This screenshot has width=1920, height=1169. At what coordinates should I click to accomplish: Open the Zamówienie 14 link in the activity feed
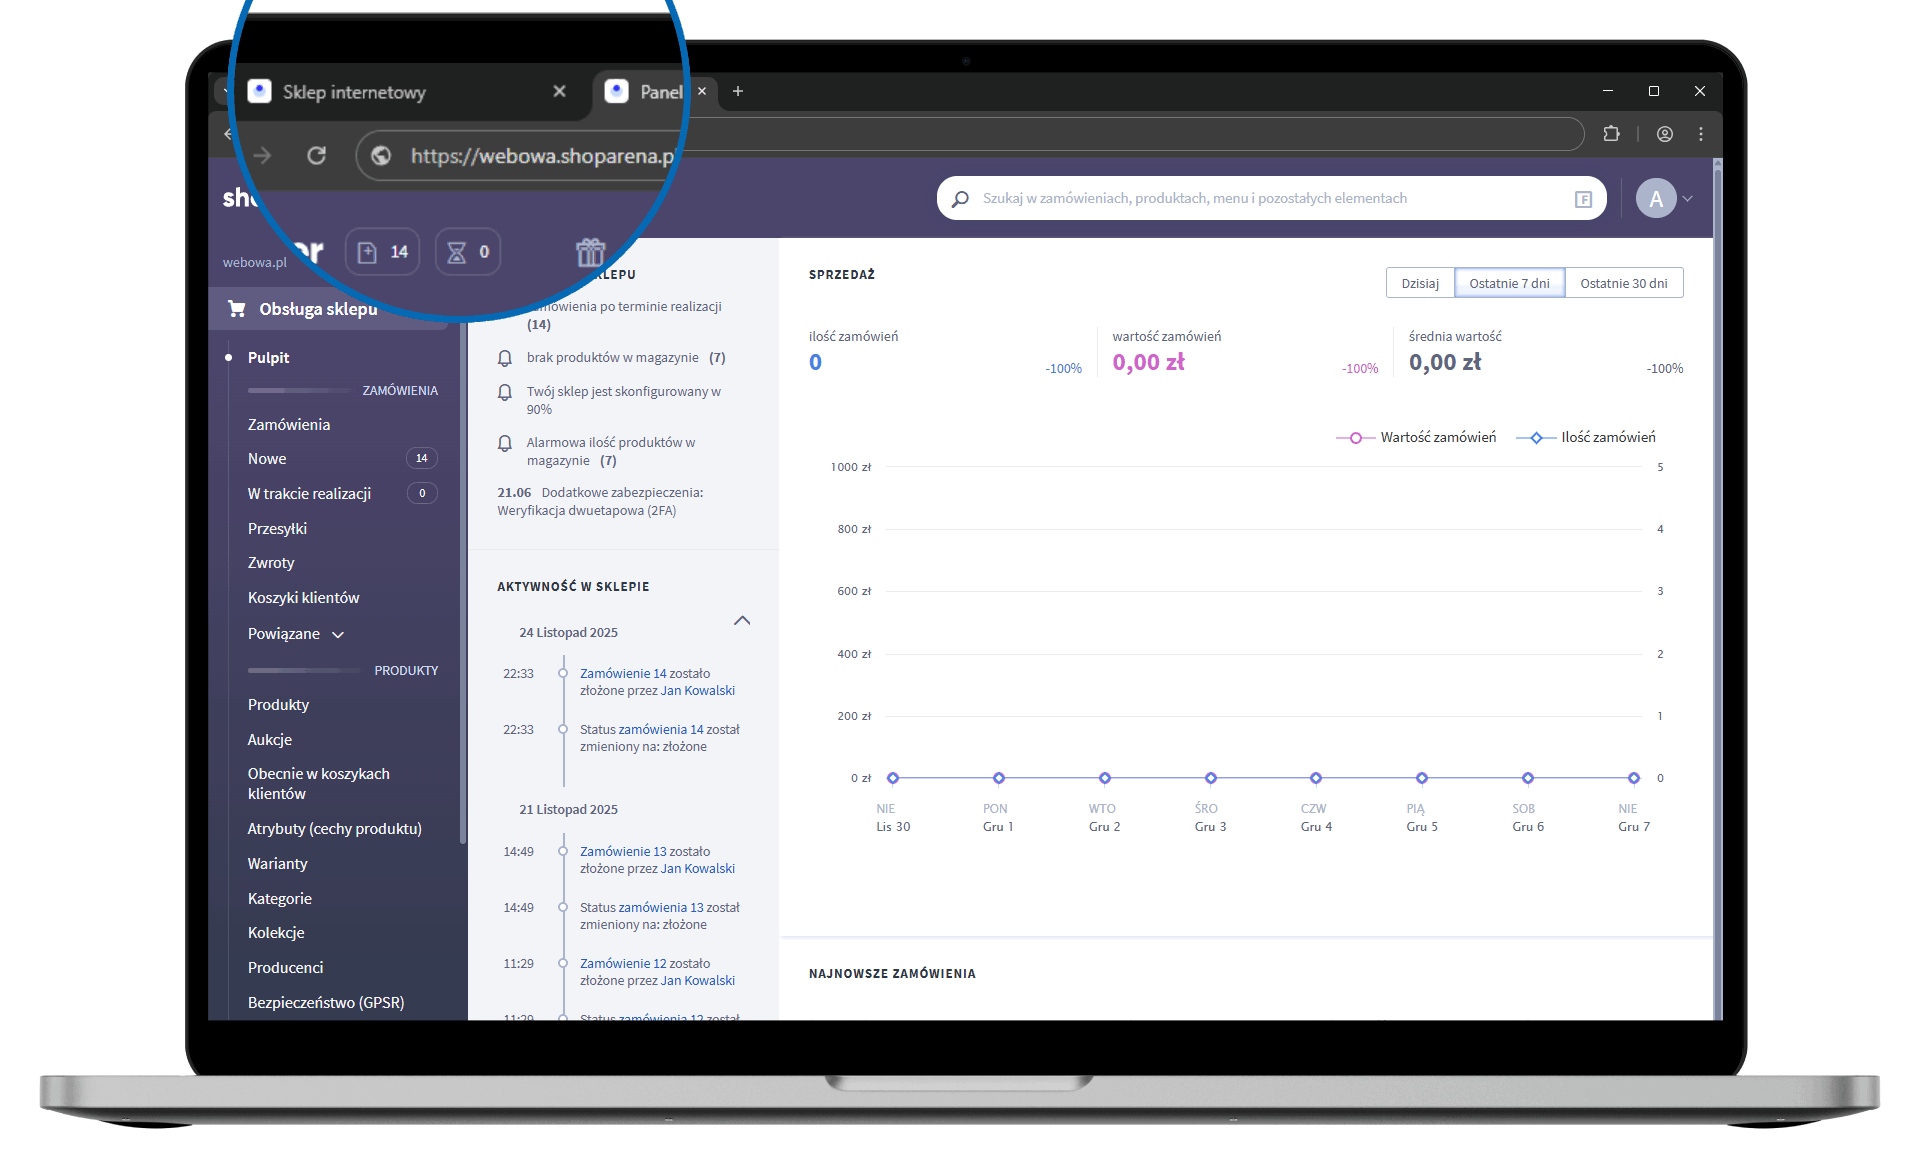coord(623,673)
